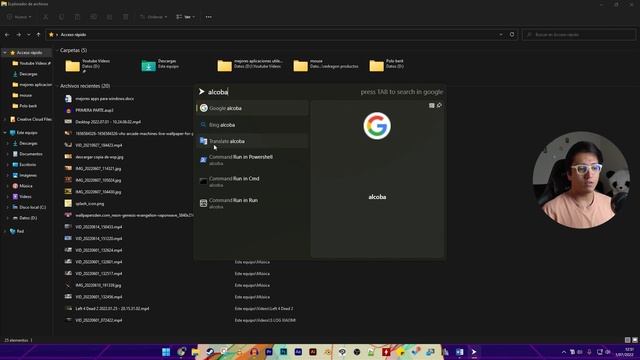
Task: Expand Disco local (C:) in the sidebar
Action: coord(7,207)
